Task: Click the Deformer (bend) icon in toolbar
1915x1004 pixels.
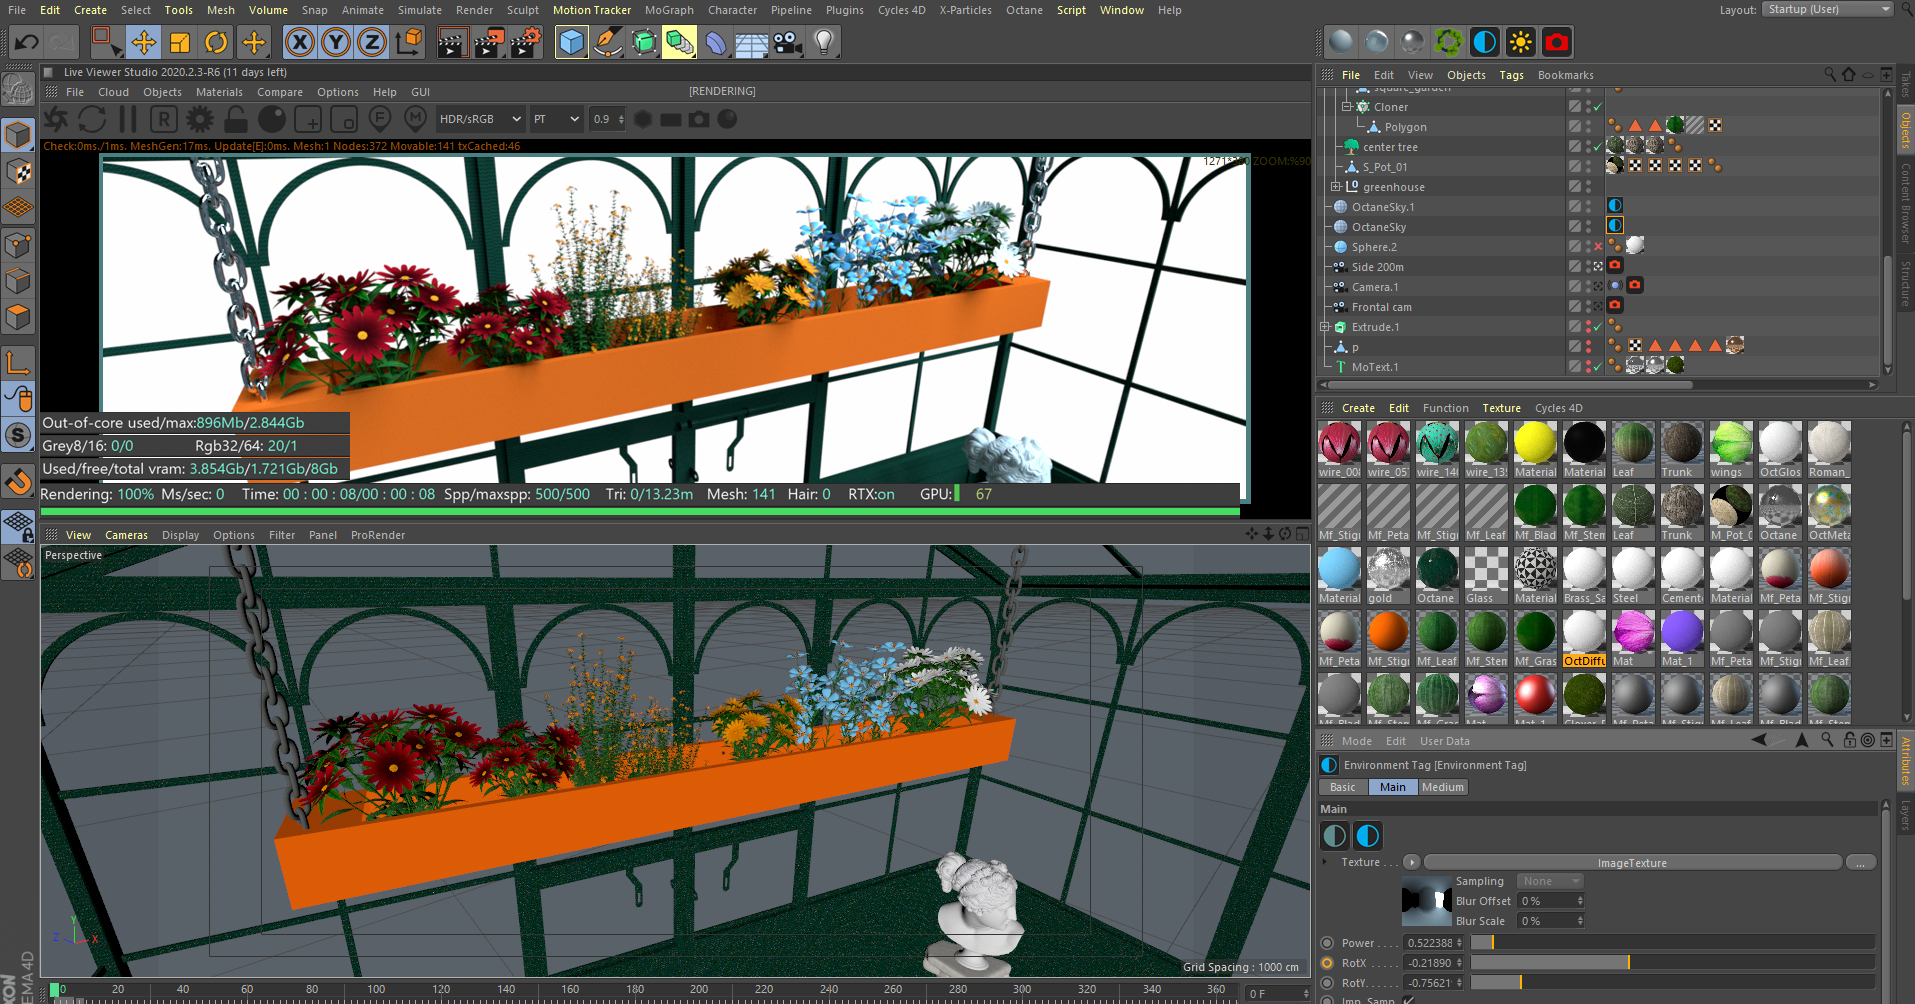Action: point(715,42)
